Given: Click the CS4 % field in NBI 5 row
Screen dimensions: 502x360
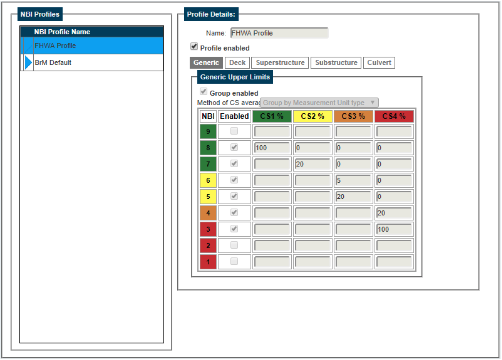Looking at the screenshot, I should coord(394,197).
